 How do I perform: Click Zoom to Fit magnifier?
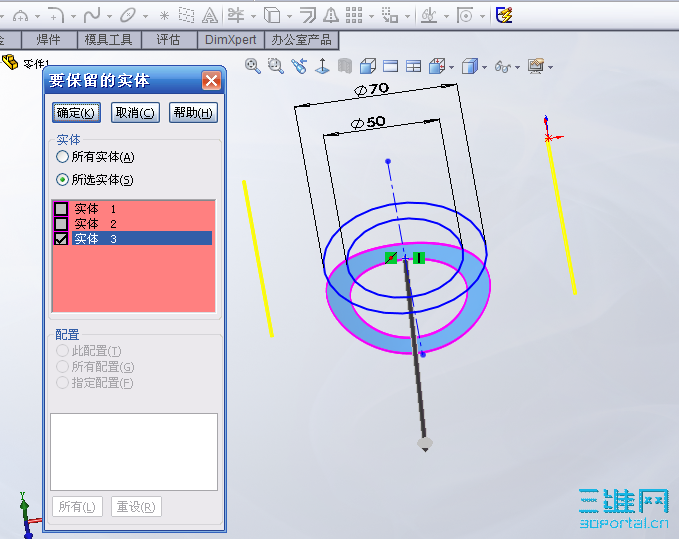pyautogui.click(x=253, y=66)
